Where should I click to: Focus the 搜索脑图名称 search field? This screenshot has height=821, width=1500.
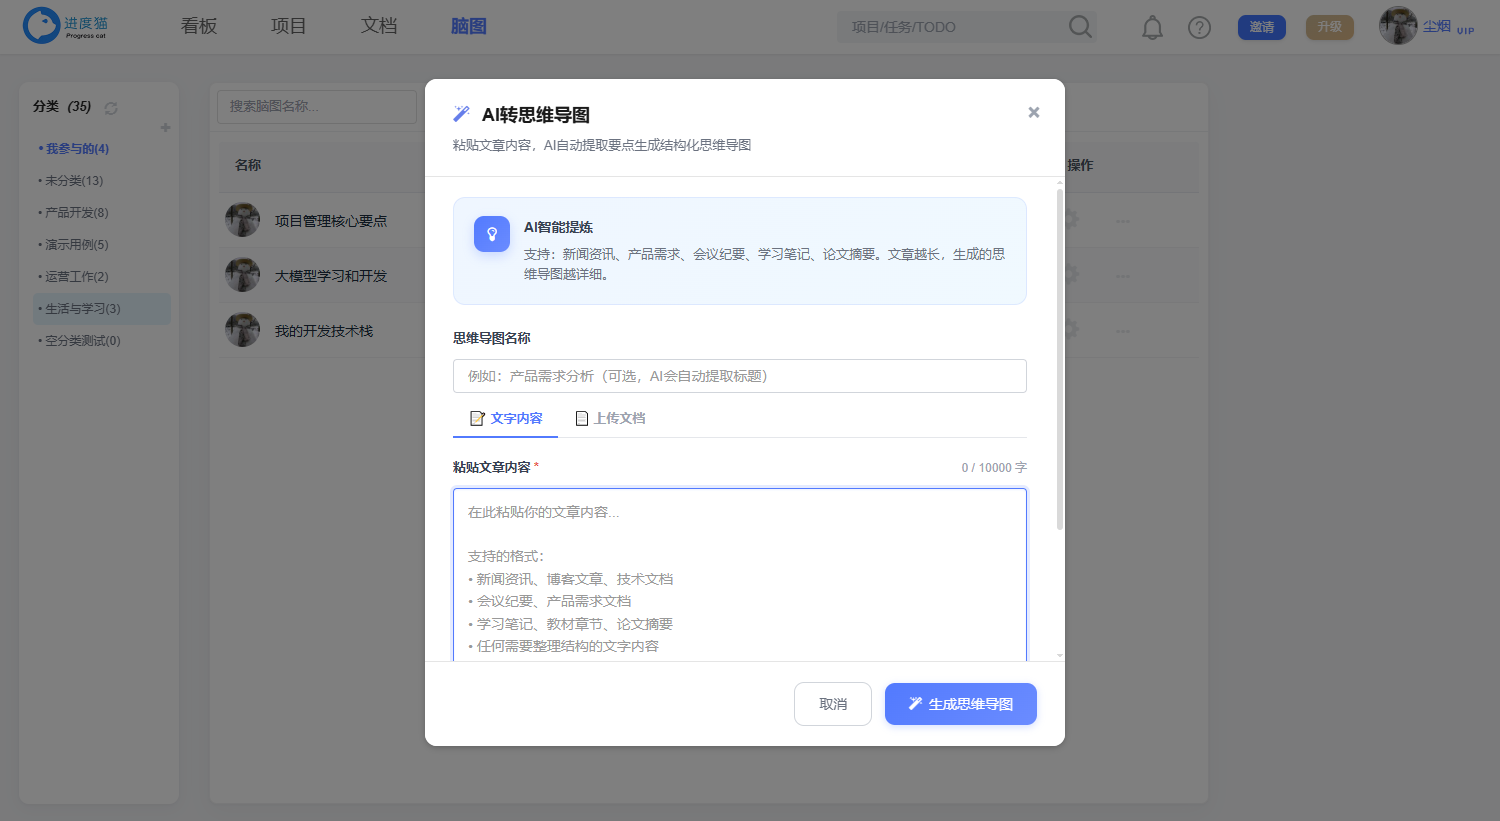click(317, 106)
